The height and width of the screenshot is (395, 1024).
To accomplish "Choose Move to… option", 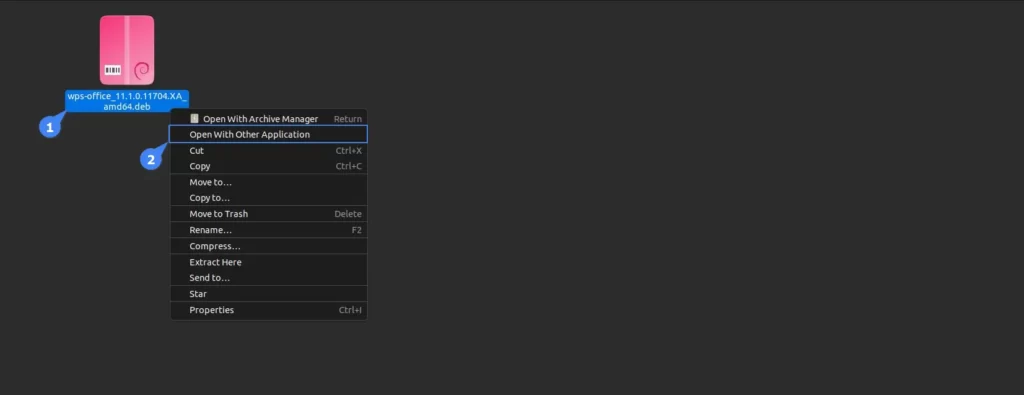I will [268, 182].
